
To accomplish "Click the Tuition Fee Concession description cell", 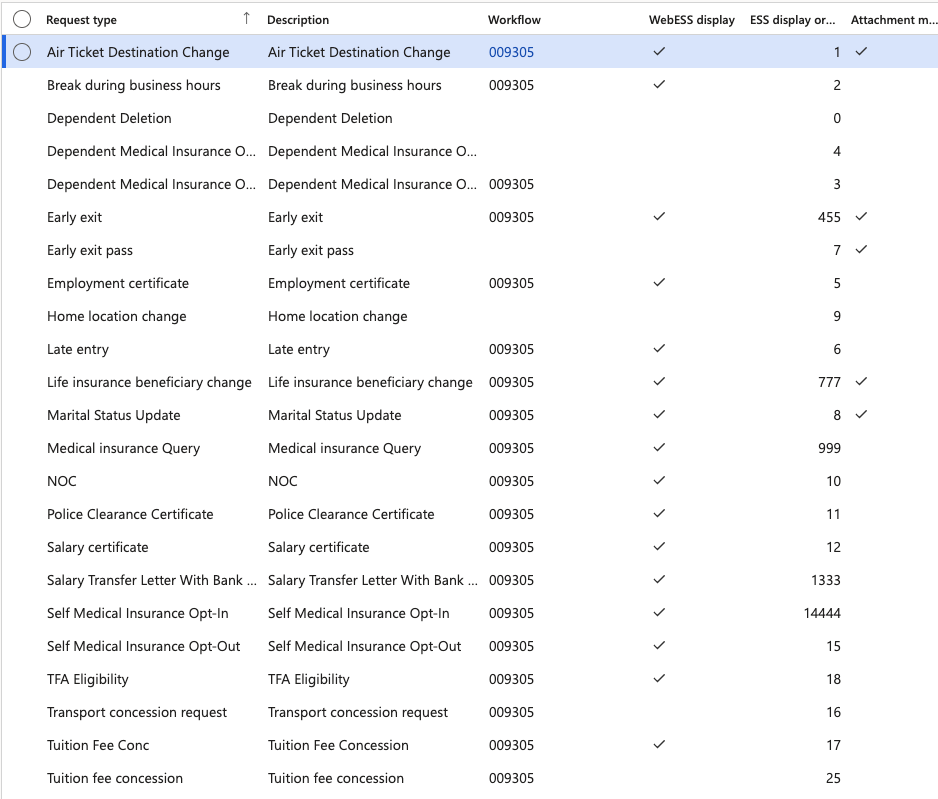I will (338, 745).
